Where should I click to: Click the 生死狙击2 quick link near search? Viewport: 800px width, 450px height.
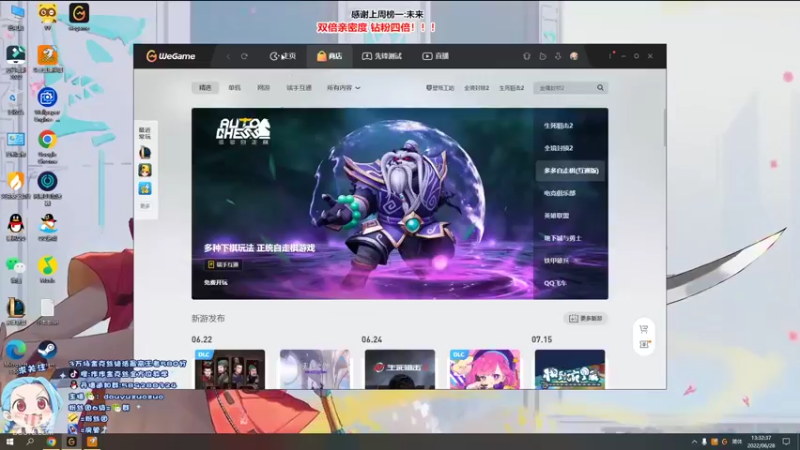click(x=511, y=88)
